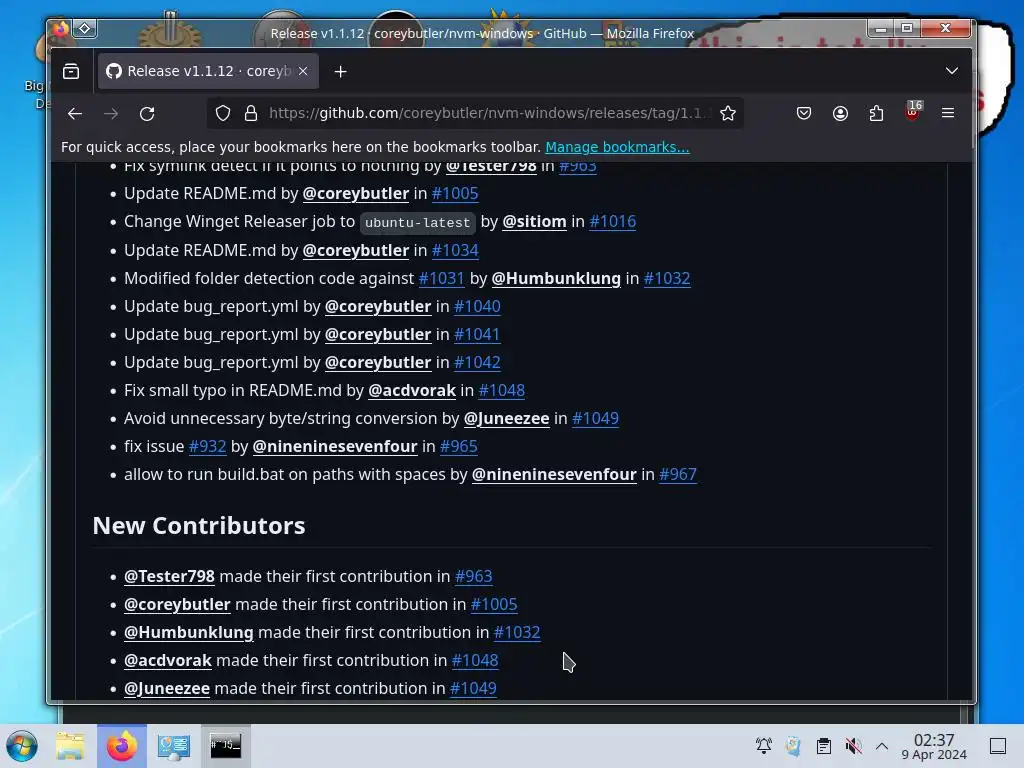Image resolution: width=1024 pixels, height=768 pixels.
Task: Open Save to Pocket icon
Action: coord(804,114)
